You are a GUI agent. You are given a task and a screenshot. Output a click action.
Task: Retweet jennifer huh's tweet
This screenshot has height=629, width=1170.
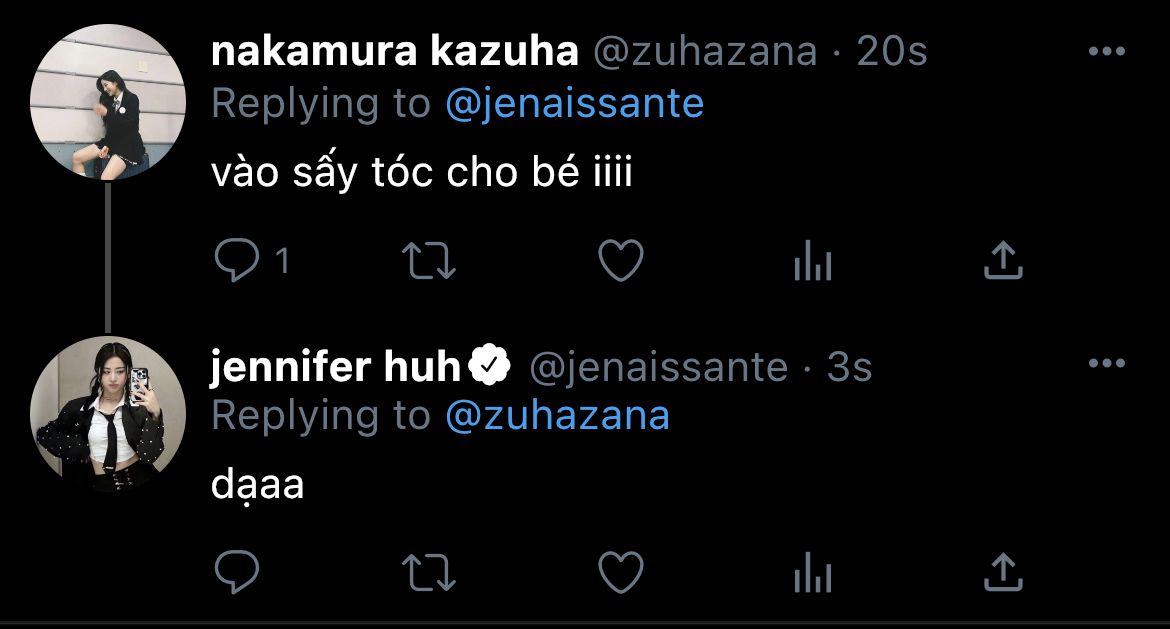[x=429, y=573]
